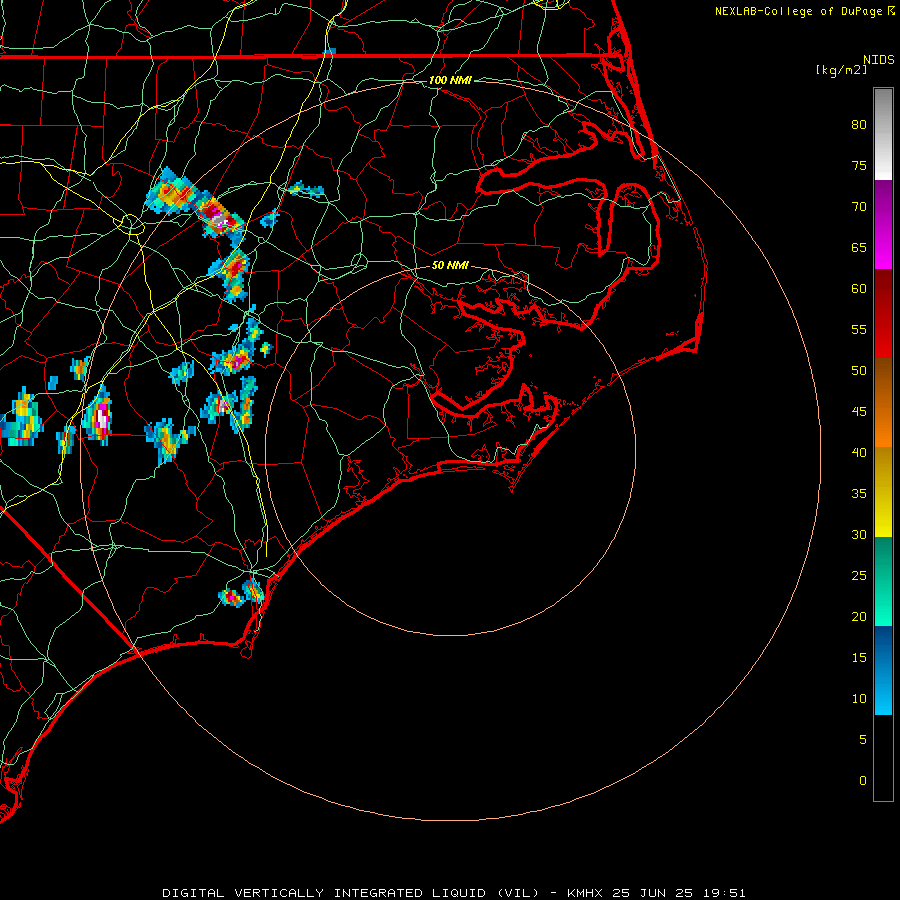This screenshot has height=900, width=900.
Task: Pick the magenta-purple segment of color bar
Action: pos(883,224)
